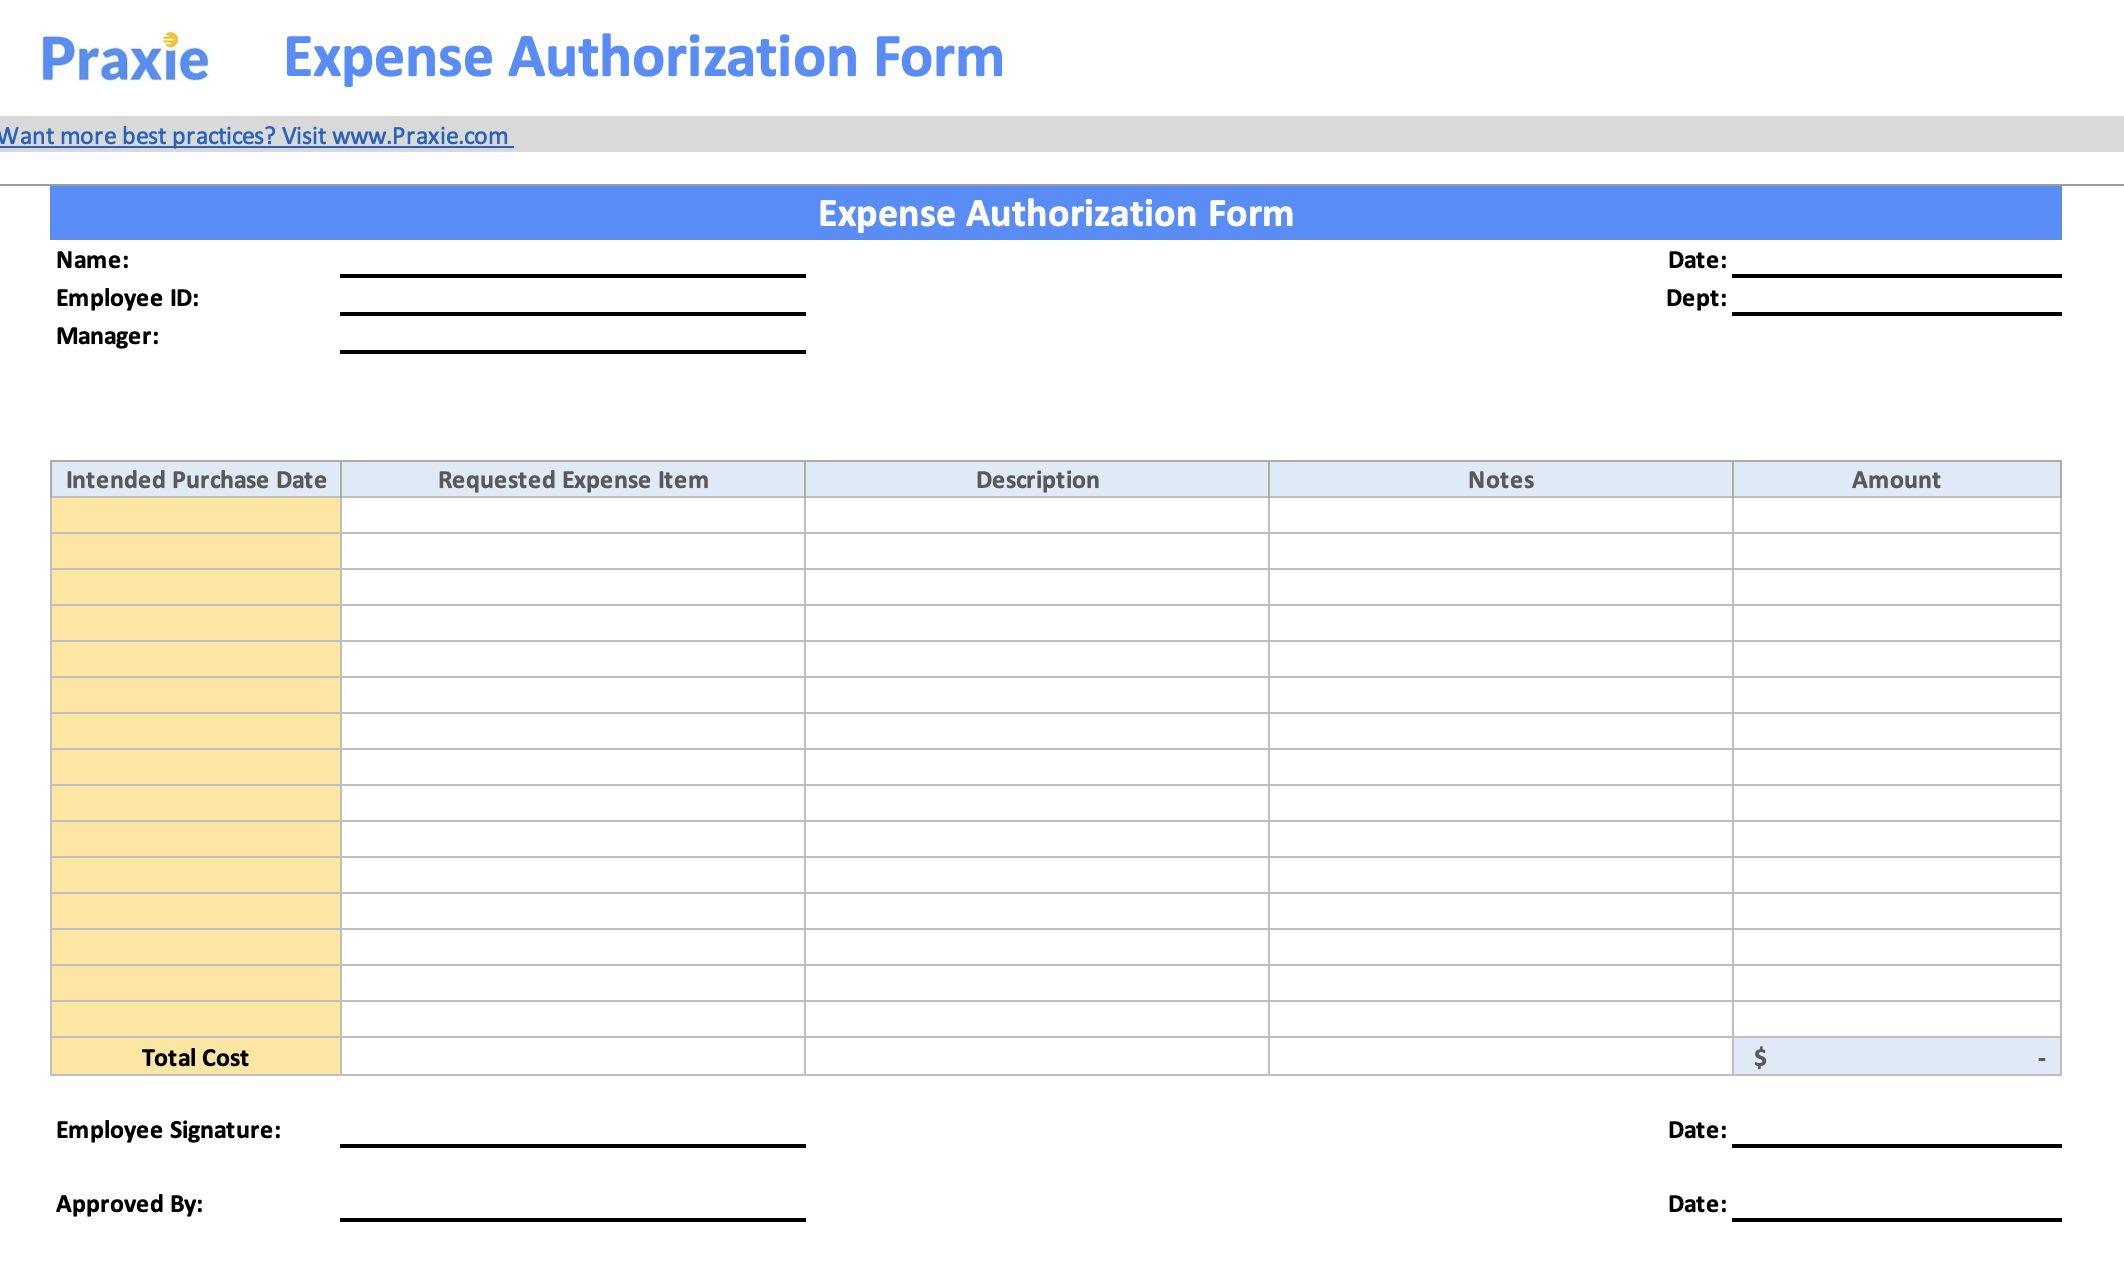The image size is (2124, 1274).
Task: Click the 'Total Cost' label cell
Action: coord(196,1057)
